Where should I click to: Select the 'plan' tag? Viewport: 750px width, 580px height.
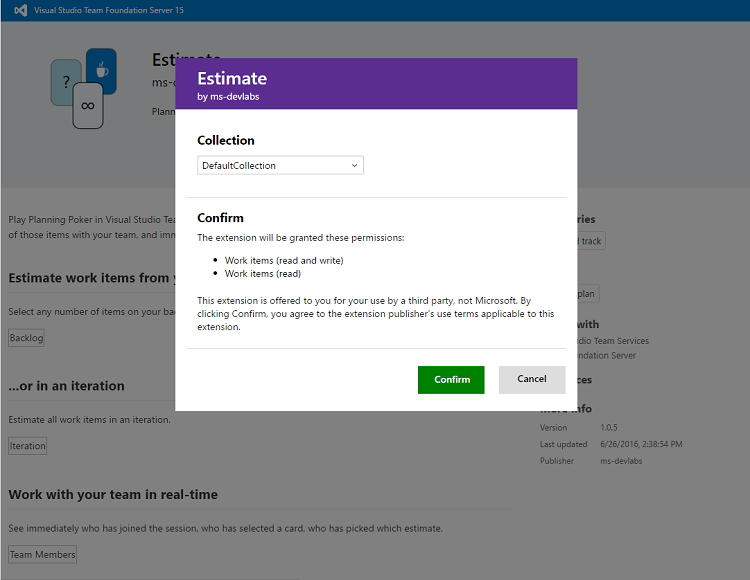(587, 294)
